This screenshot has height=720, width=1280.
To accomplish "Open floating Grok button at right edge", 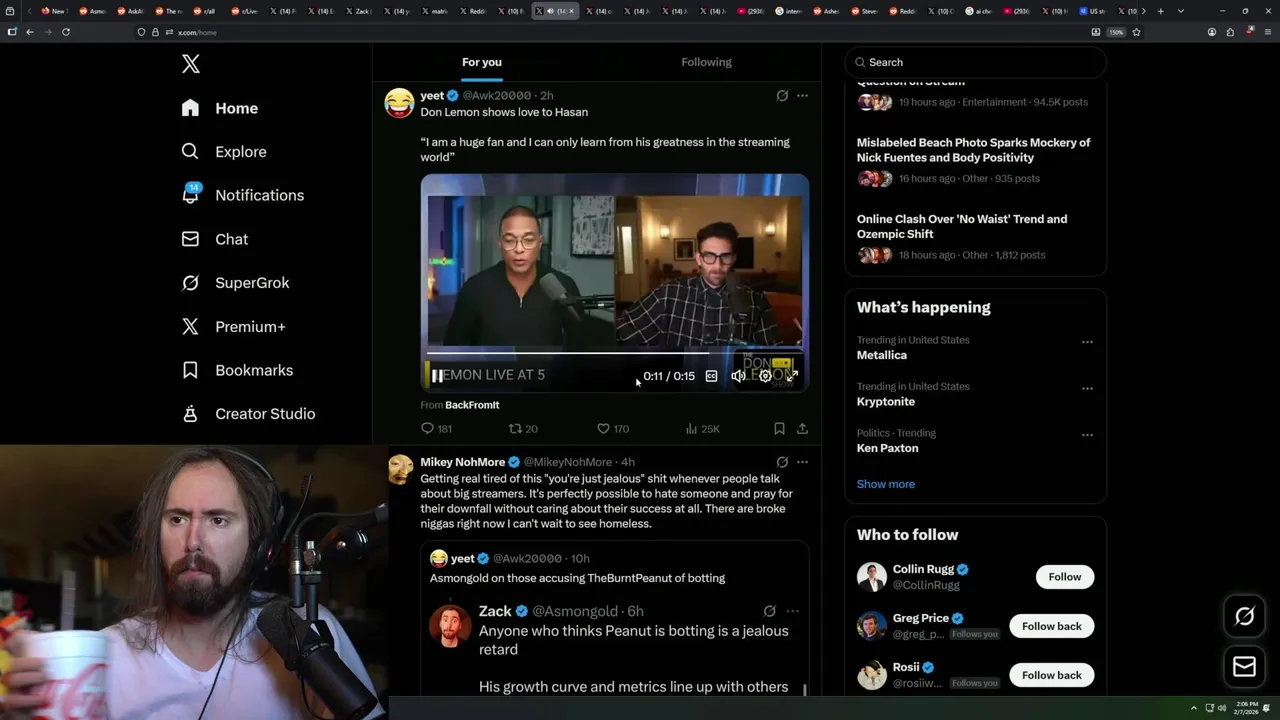I will coord(1244,617).
